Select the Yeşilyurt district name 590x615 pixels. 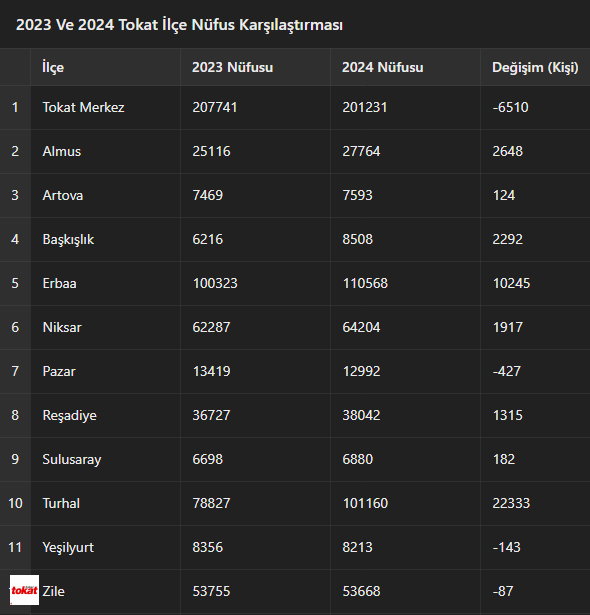(x=68, y=547)
